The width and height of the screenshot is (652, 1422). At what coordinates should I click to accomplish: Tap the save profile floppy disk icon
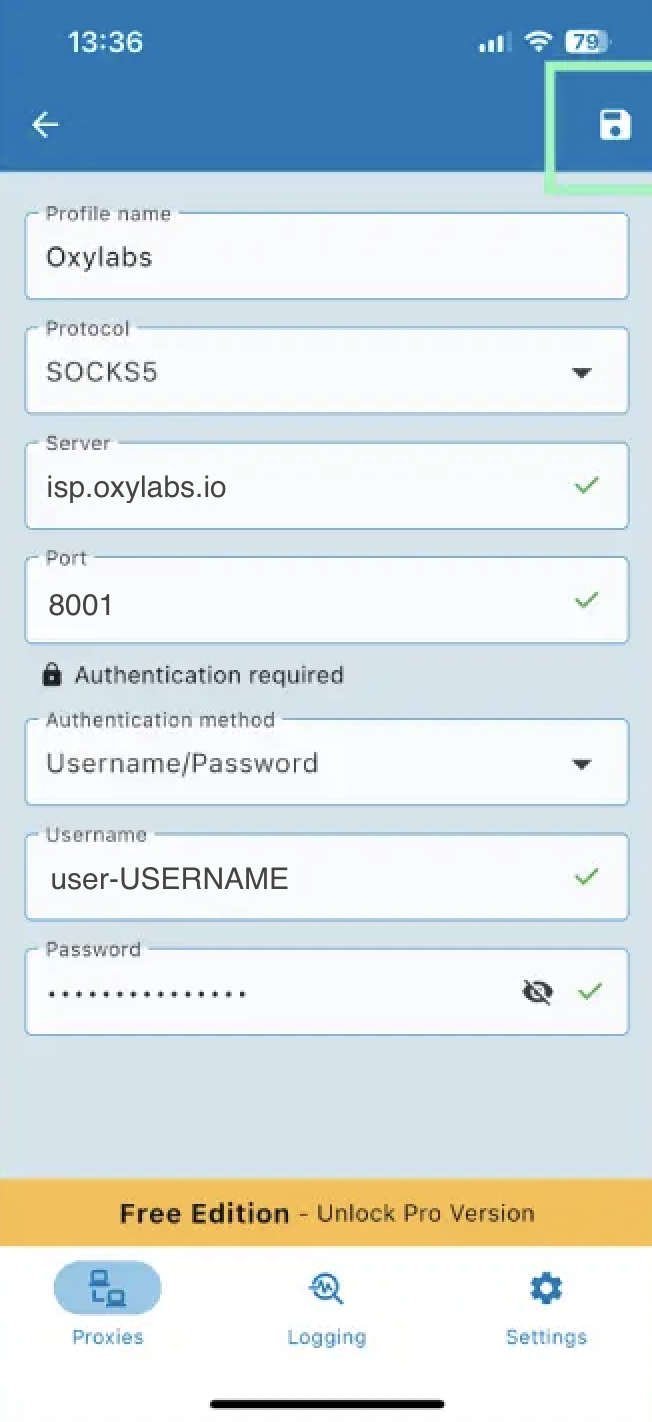pyautogui.click(x=615, y=125)
